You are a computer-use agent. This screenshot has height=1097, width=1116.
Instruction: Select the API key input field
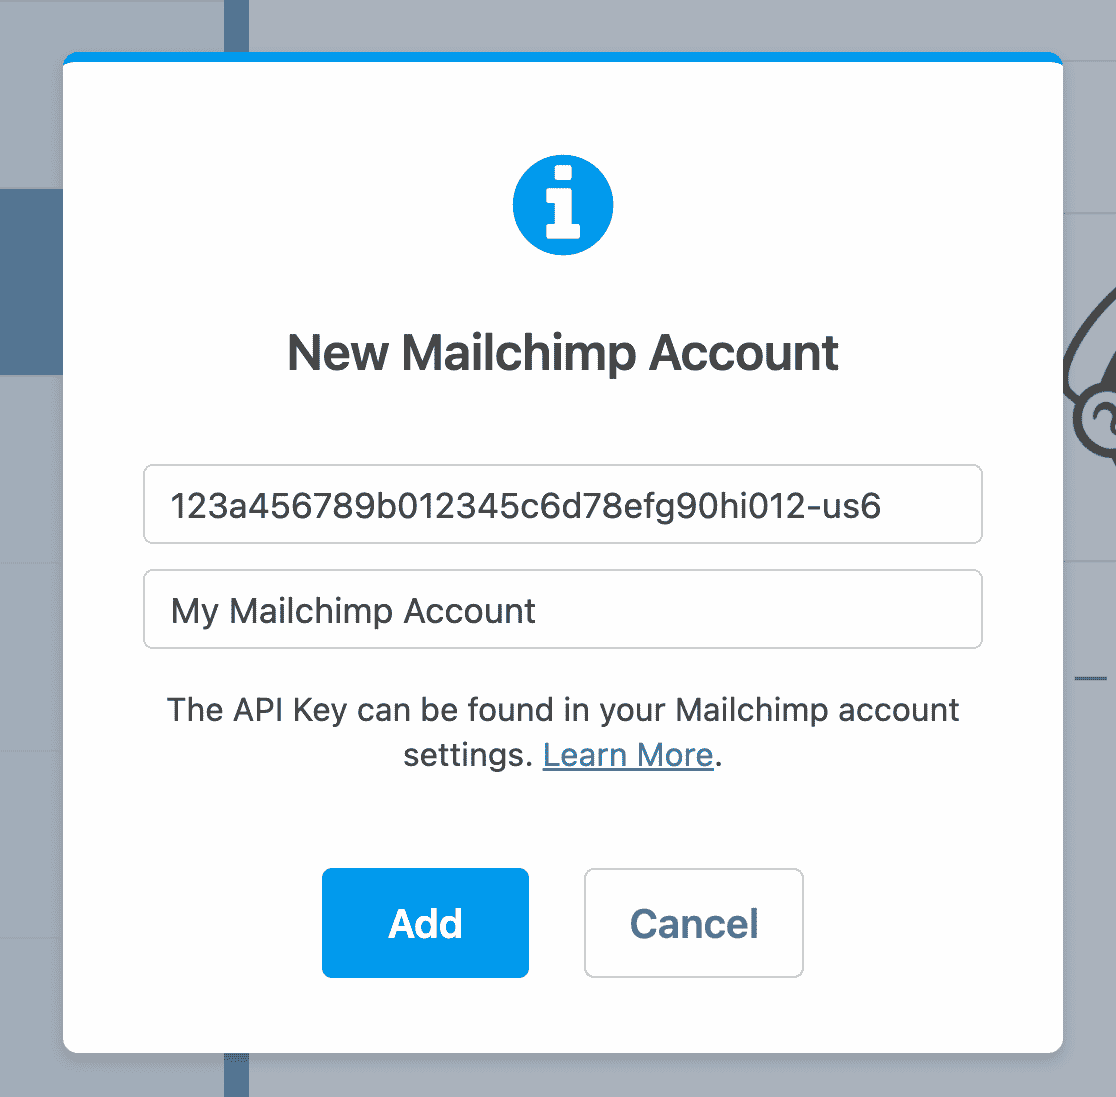click(563, 504)
